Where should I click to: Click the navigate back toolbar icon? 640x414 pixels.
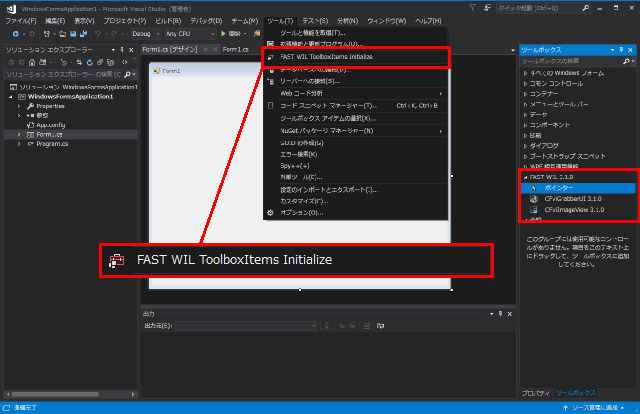pyautogui.click(x=16, y=34)
